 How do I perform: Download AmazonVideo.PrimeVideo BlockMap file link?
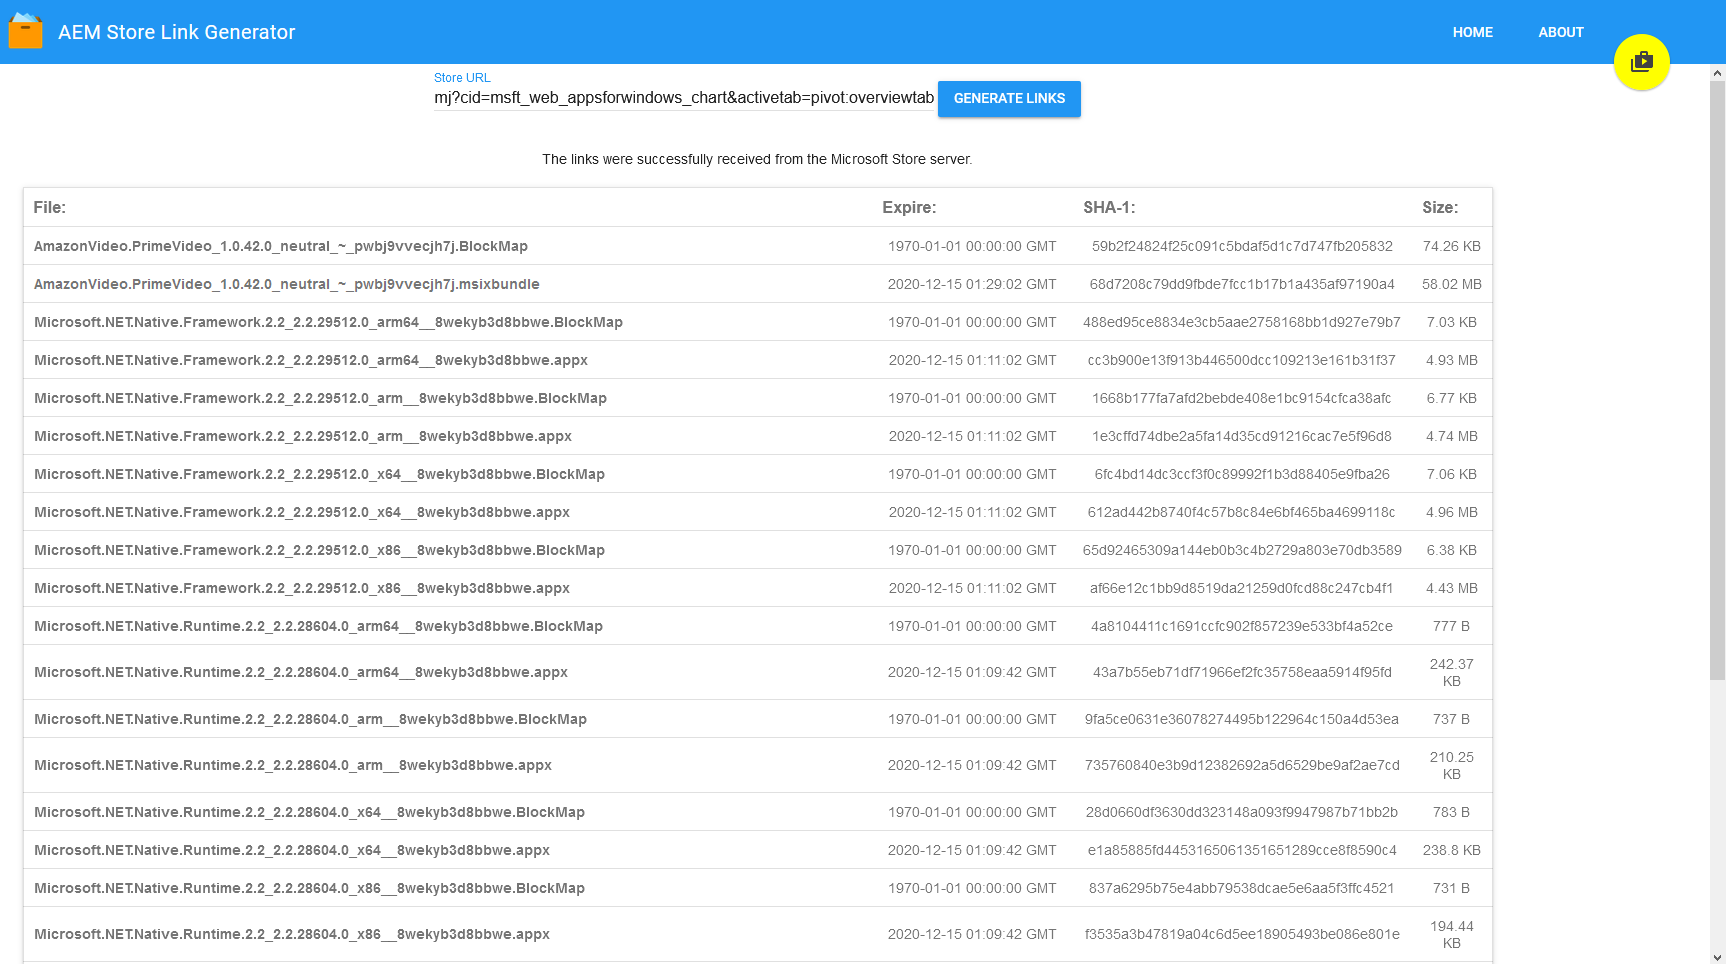coord(281,246)
